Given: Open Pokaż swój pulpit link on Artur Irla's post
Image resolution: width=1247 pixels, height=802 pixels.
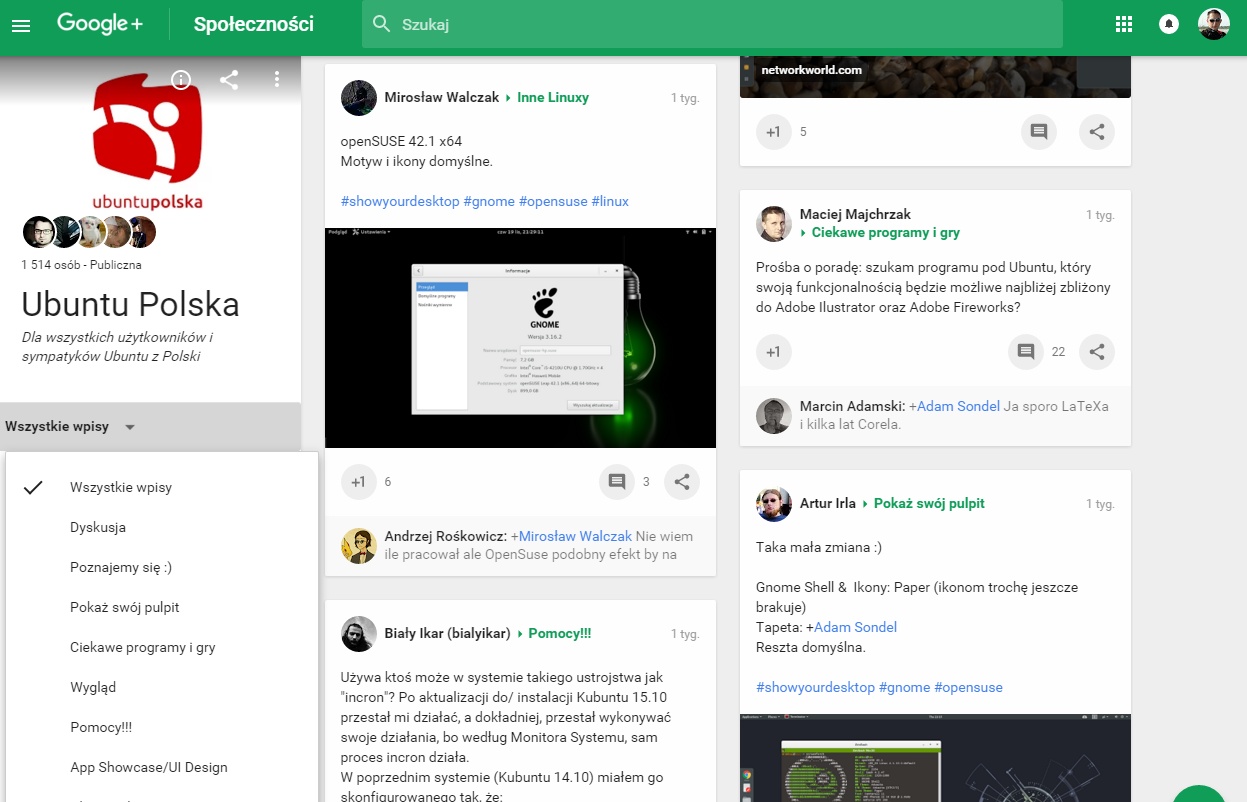Looking at the screenshot, I should tap(927, 504).
